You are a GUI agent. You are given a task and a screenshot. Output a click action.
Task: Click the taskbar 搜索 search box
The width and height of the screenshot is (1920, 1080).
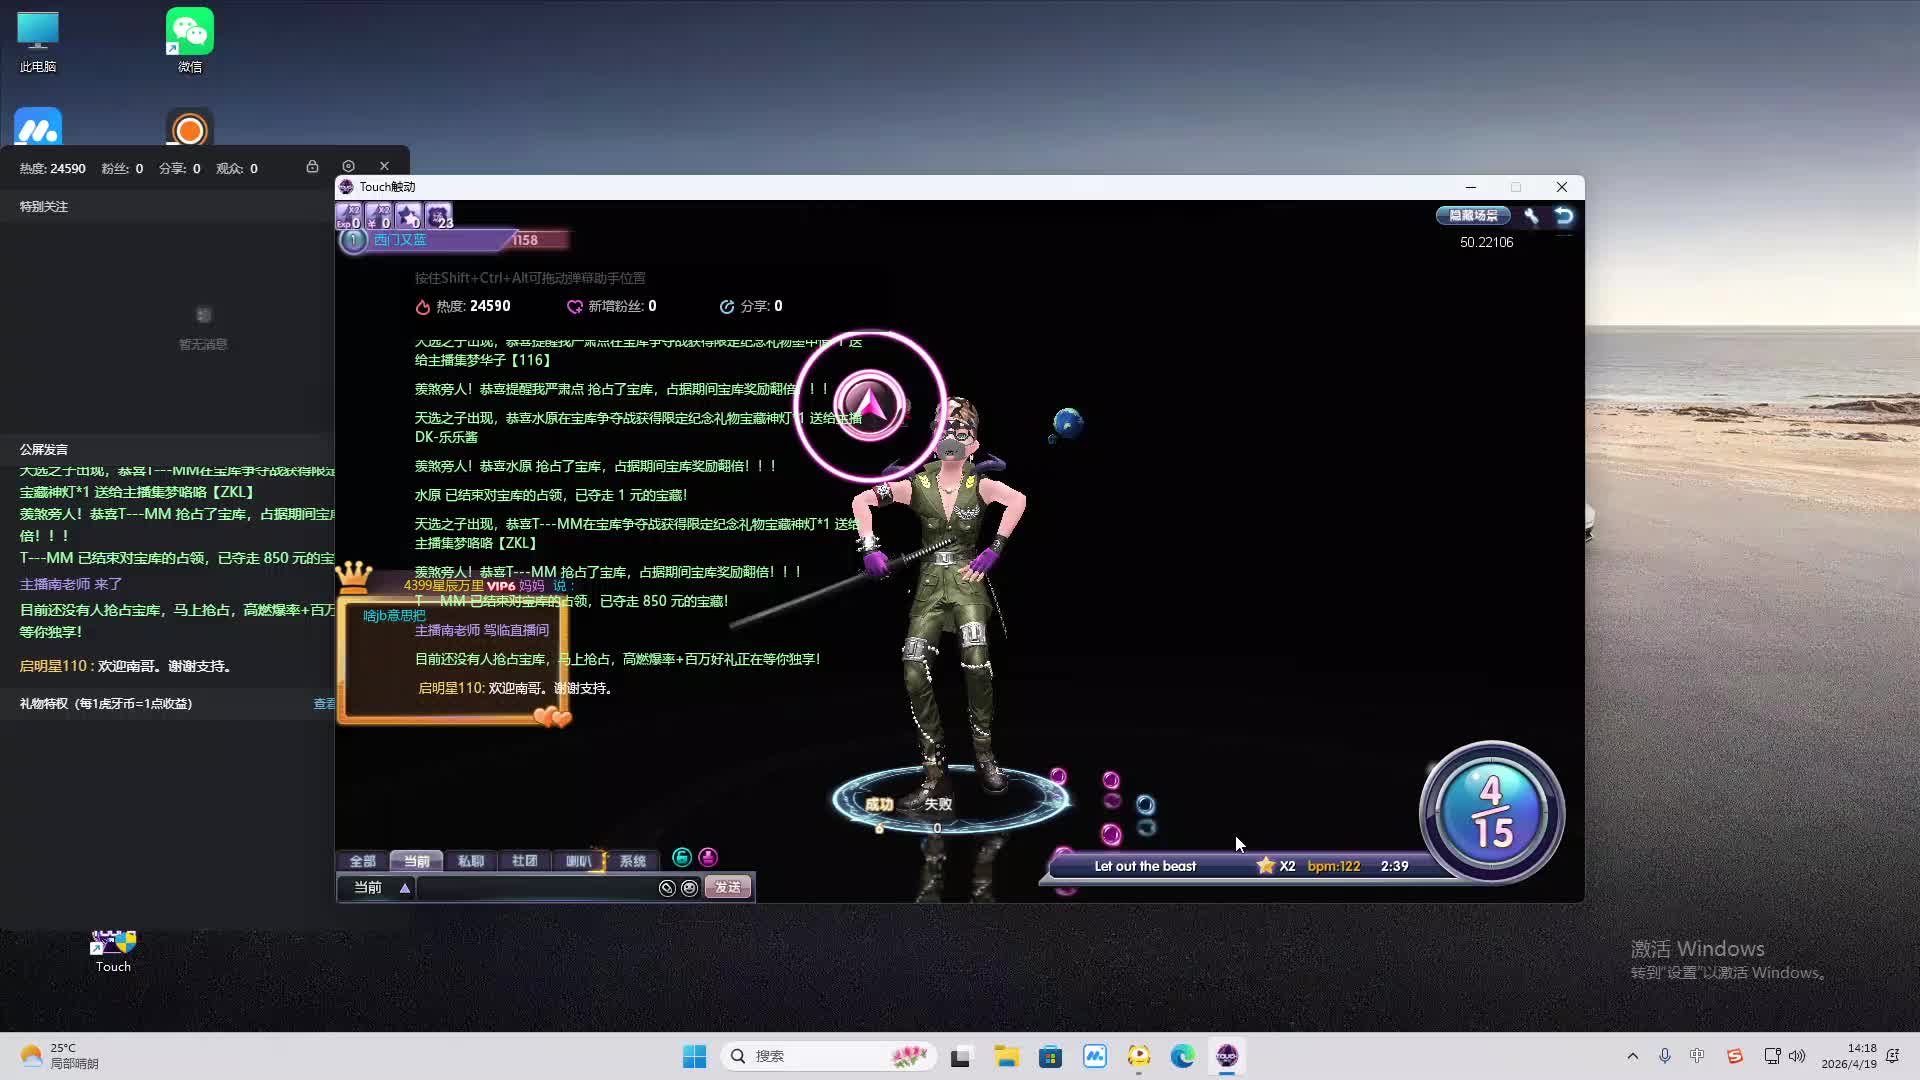point(829,1056)
